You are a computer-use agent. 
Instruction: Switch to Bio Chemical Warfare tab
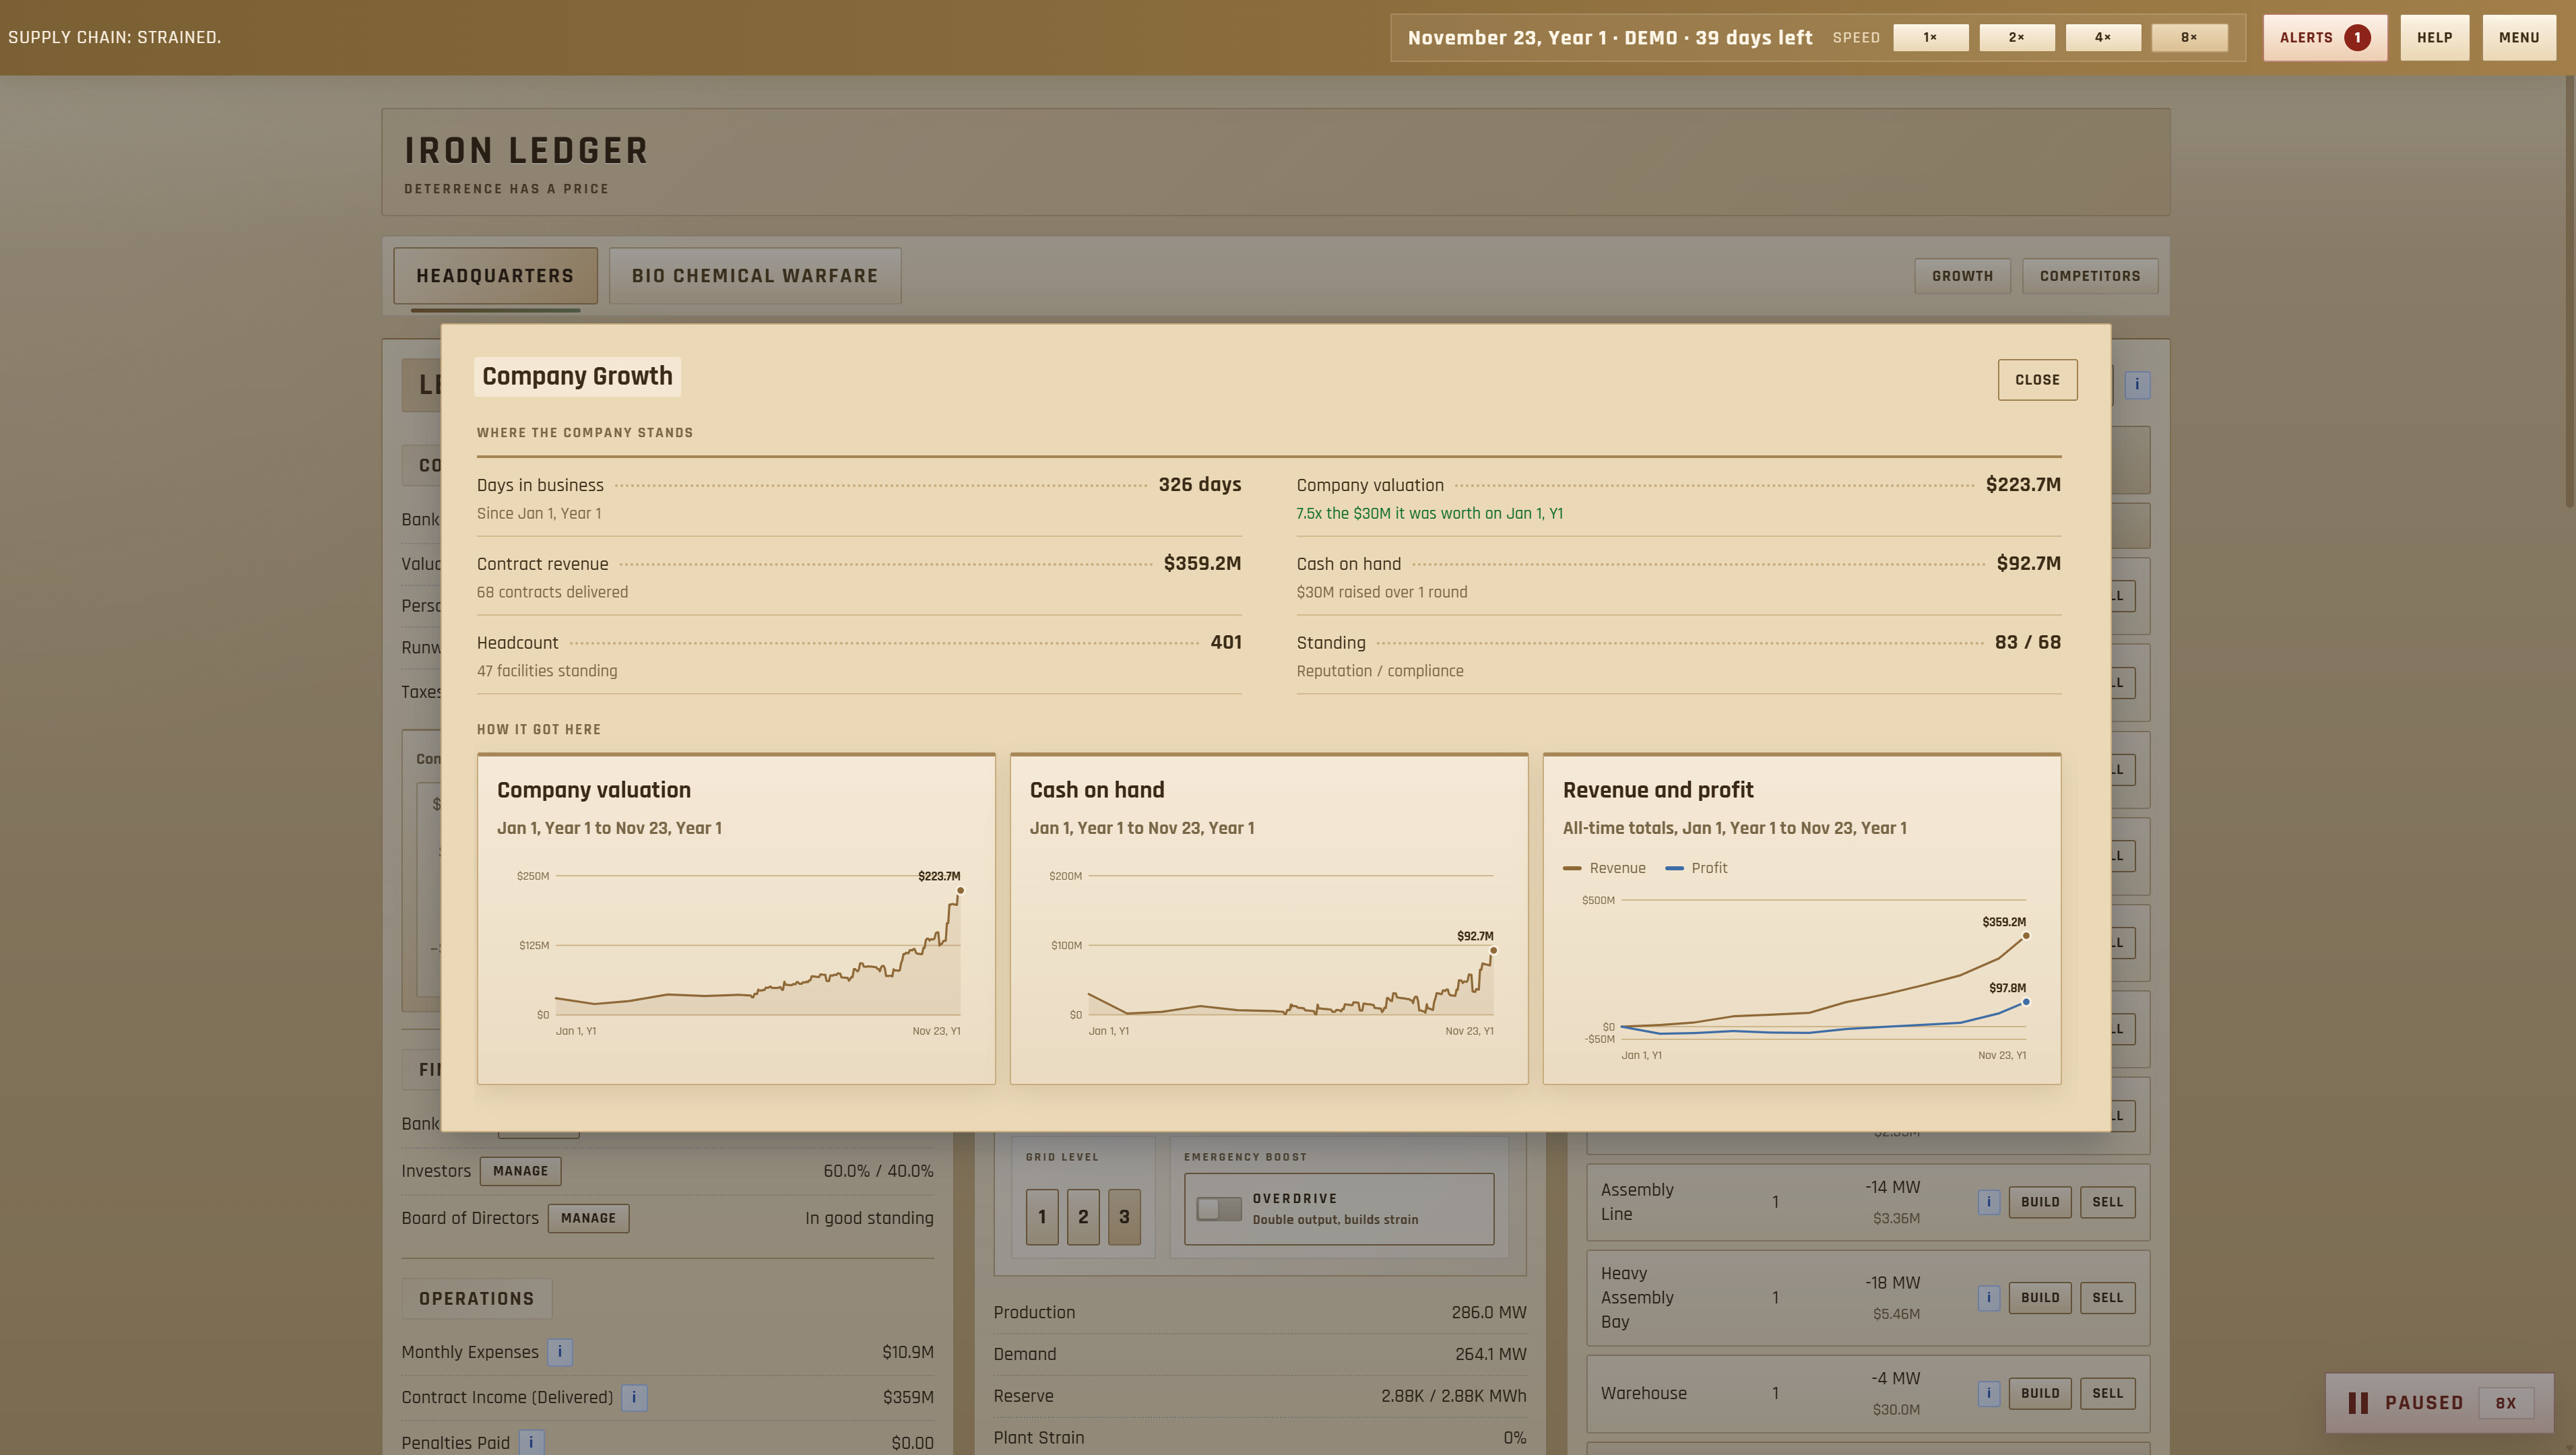coord(755,276)
